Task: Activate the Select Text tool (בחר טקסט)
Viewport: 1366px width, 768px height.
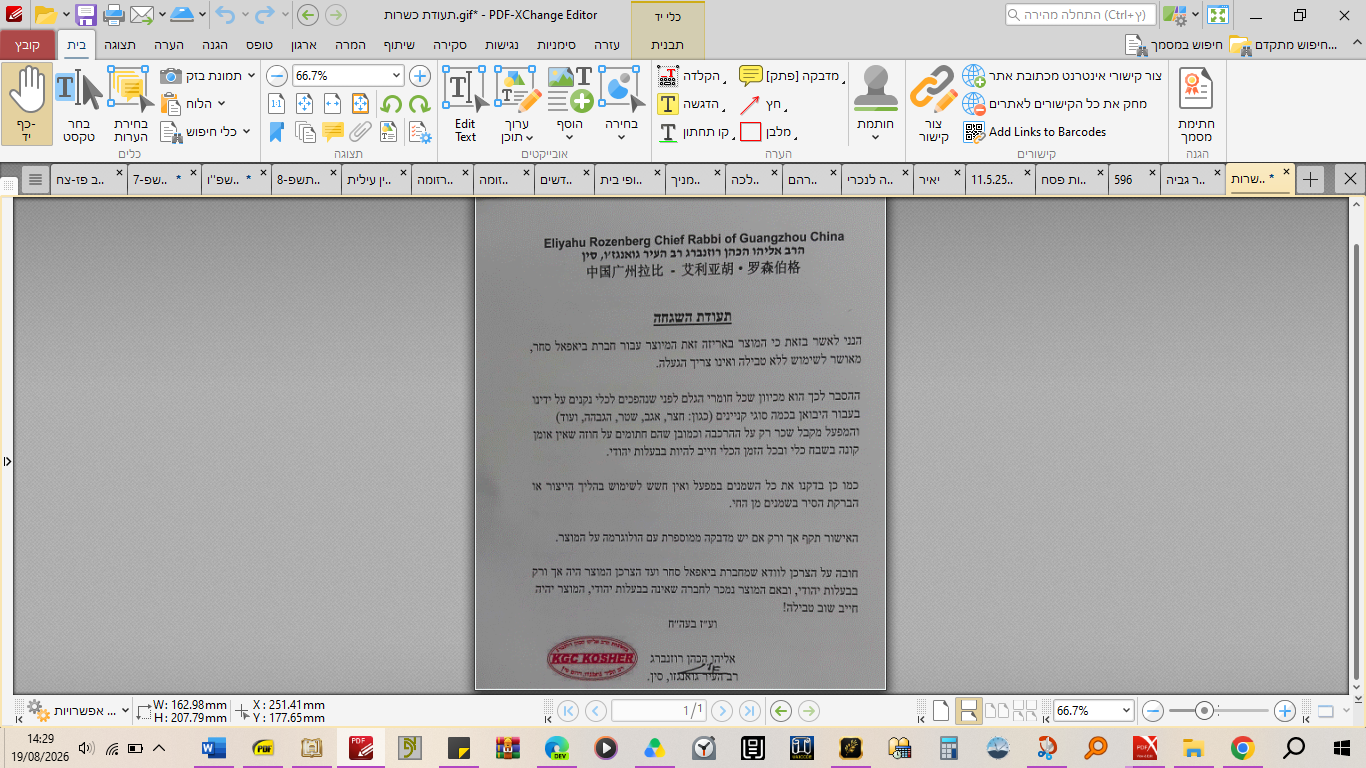Action: 78,104
